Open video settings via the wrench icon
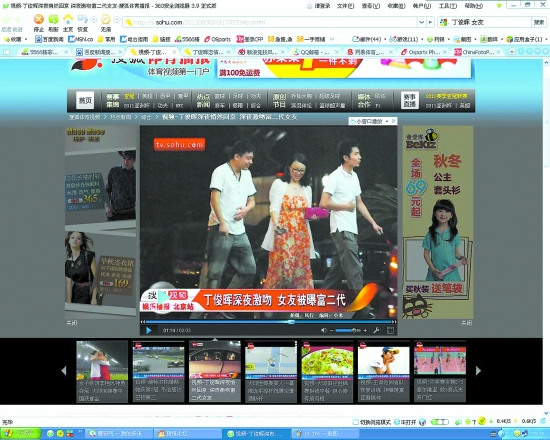This screenshot has width=550, height=440. (376, 330)
